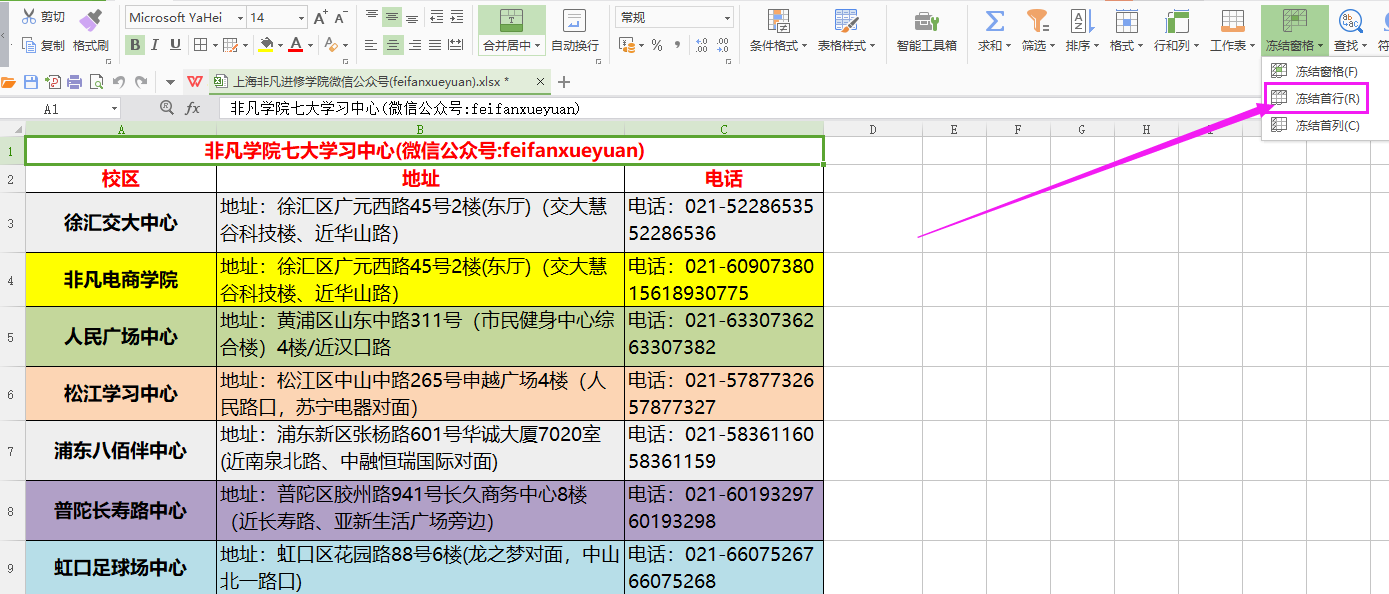1389x594 pixels.
Task: Add a new document tab with plus
Action: [564, 82]
